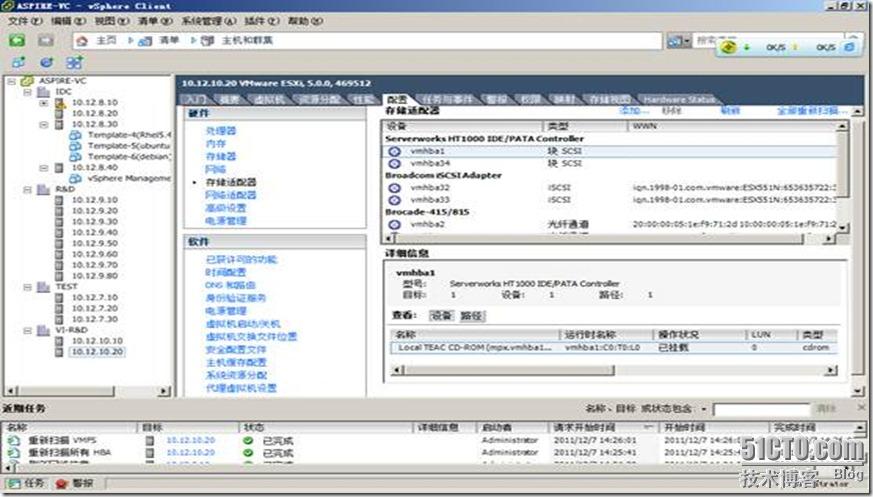Click the 全部重新扫描 link
This screenshot has width=873, height=497.
812,111
